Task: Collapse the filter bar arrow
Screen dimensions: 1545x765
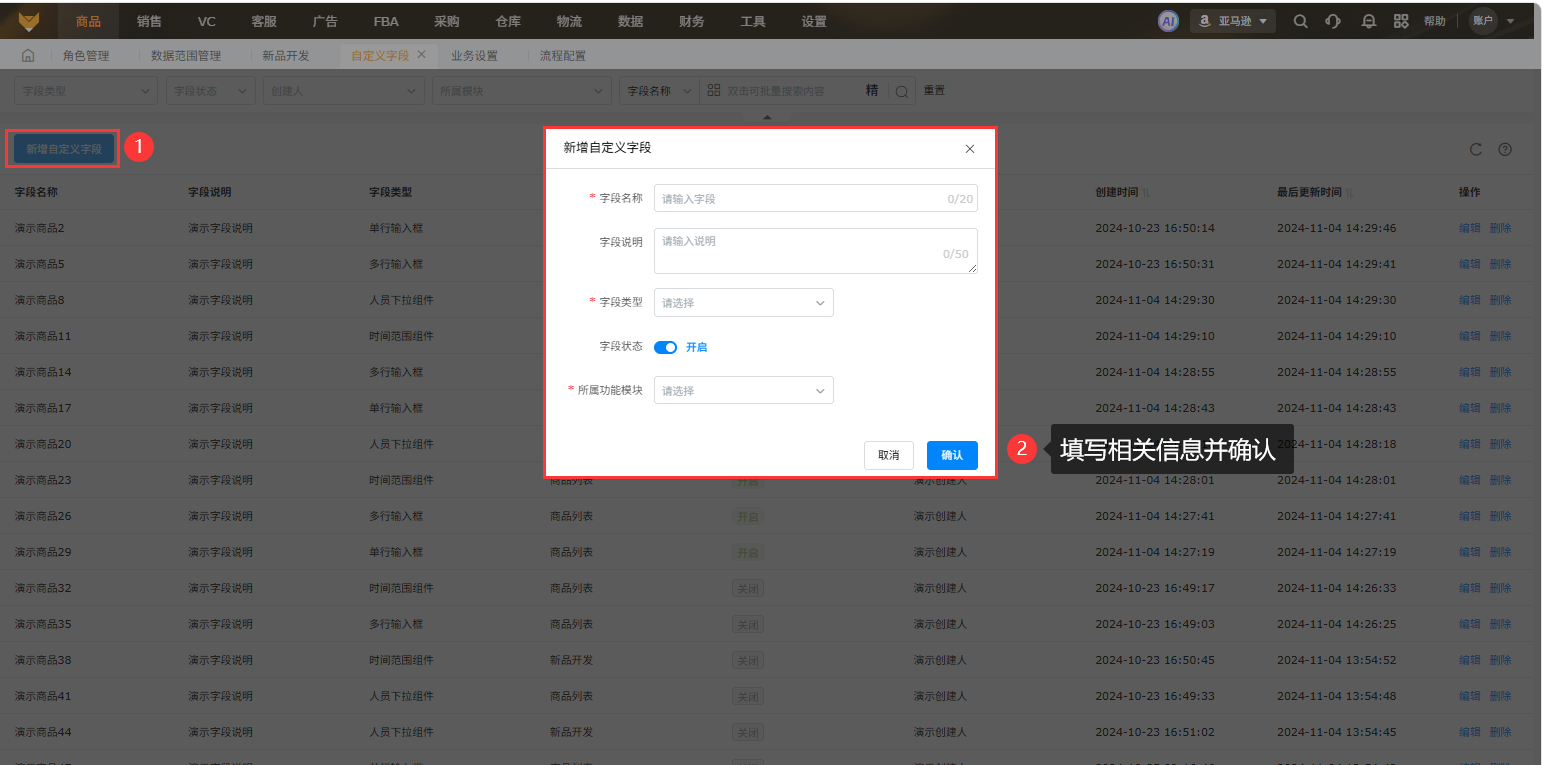Action: click(x=767, y=118)
